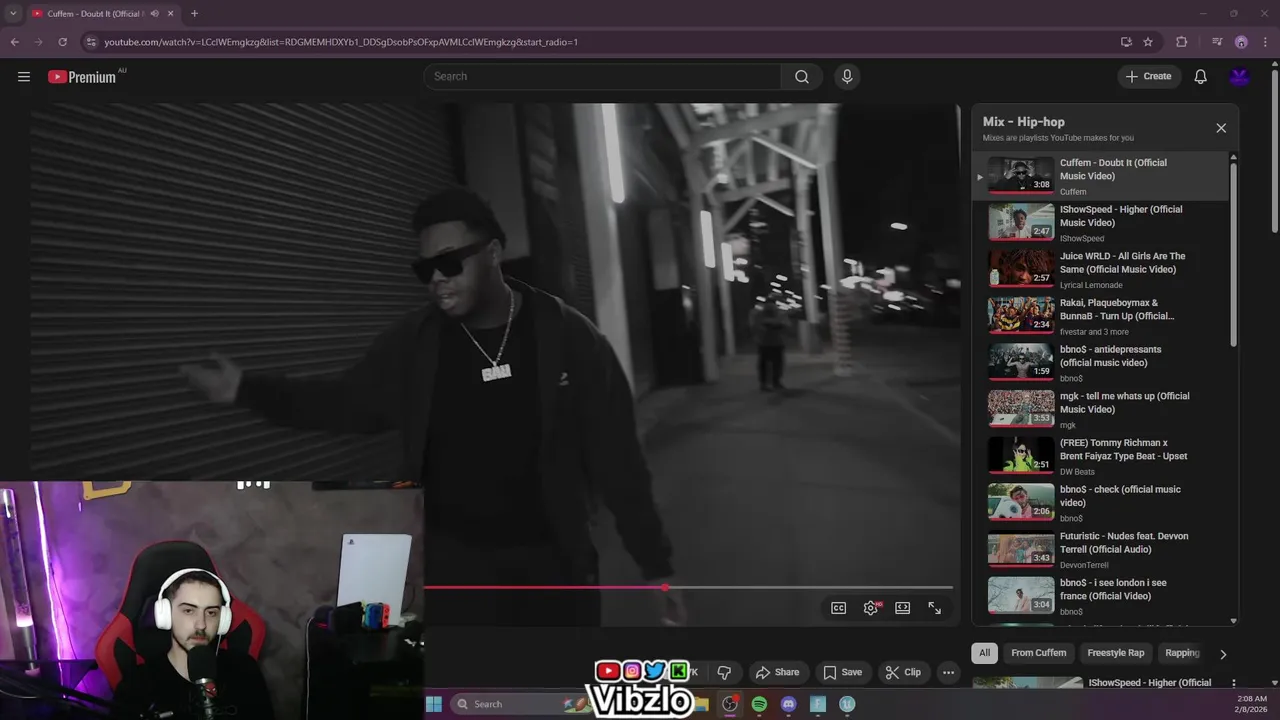Viewport: 1280px width, 720px height.
Task: Open the notifications bell
Action: (1201, 77)
